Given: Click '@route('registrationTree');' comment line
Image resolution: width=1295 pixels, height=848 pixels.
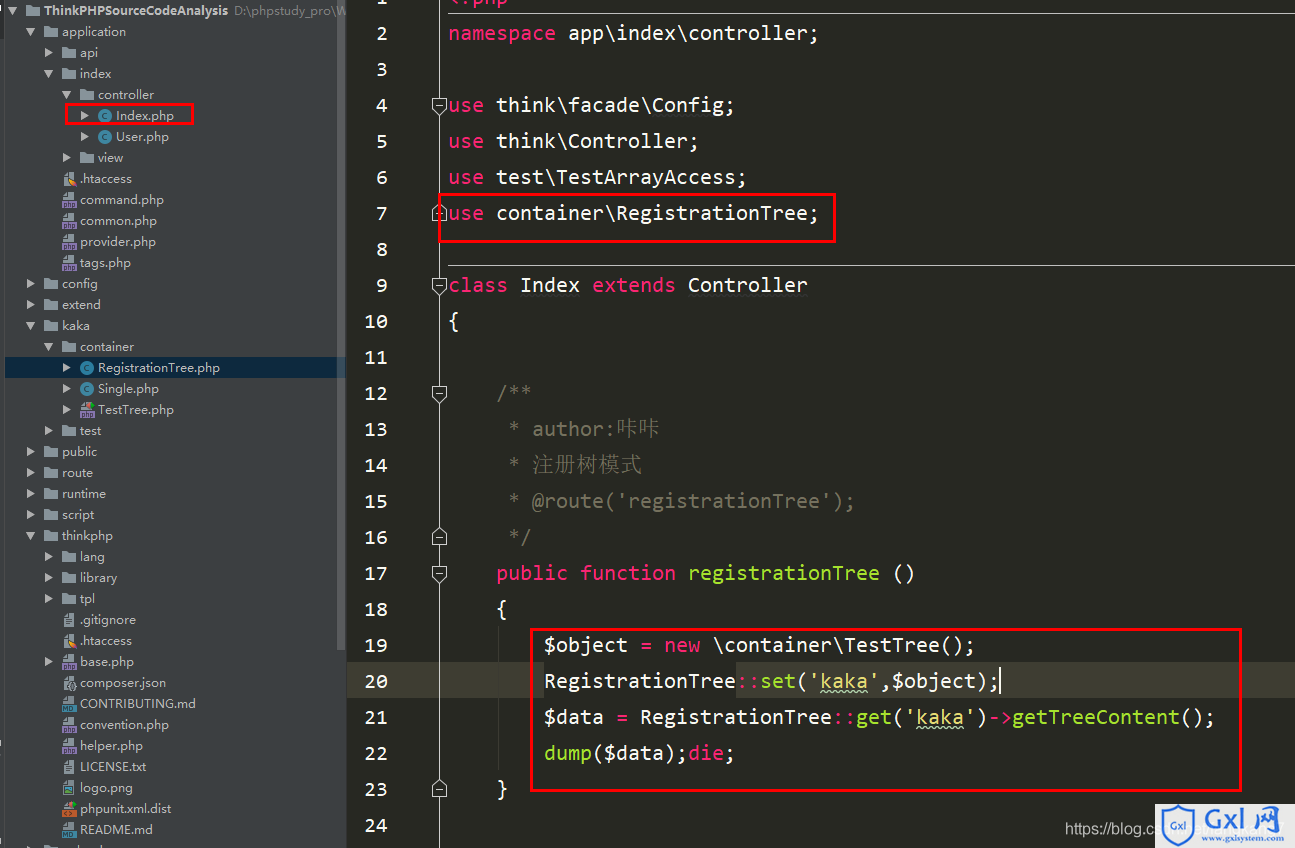Looking at the screenshot, I should point(693,501).
